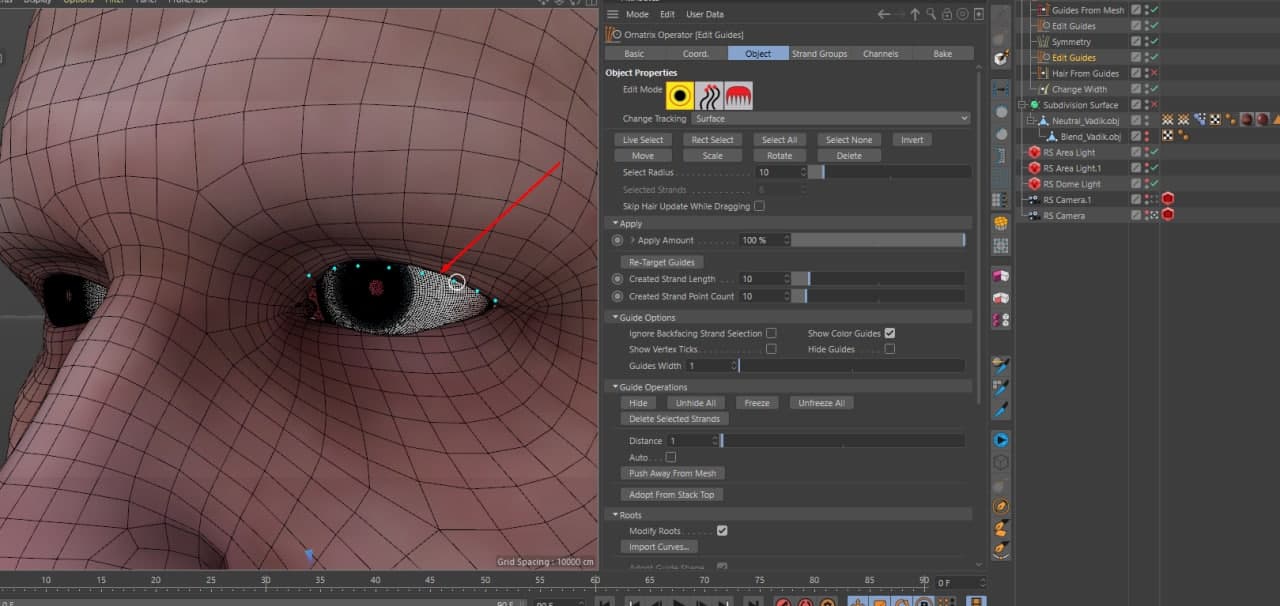Select RS Dome Light in object list

tap(1071, 184)
